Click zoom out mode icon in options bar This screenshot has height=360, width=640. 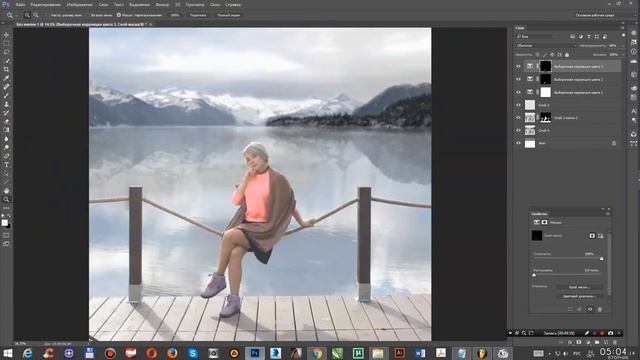[x=36, y=15]
